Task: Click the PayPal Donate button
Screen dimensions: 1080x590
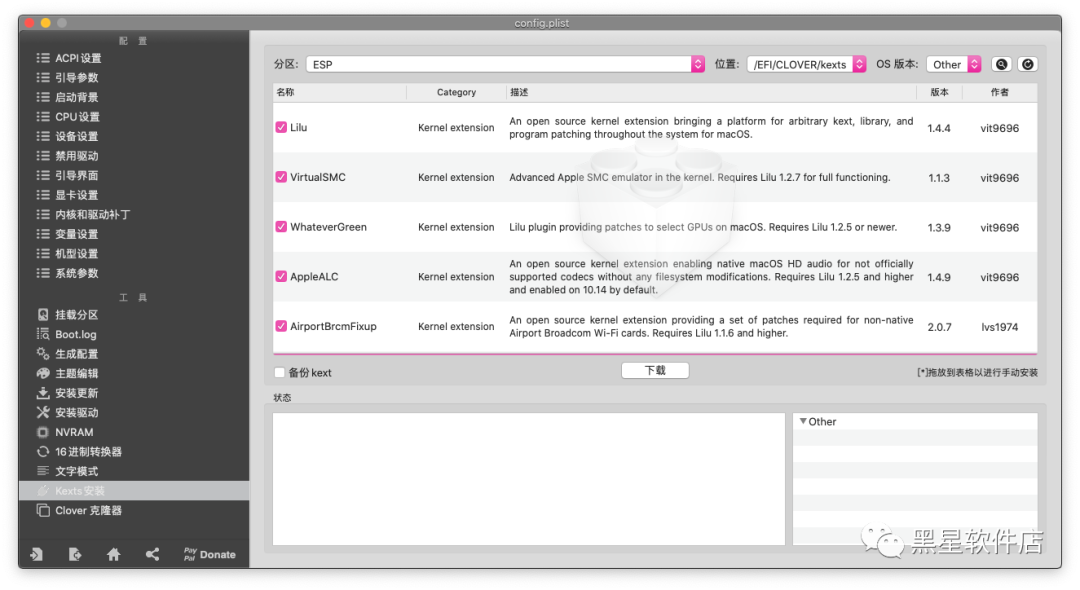Action: (x=210, y=554)
